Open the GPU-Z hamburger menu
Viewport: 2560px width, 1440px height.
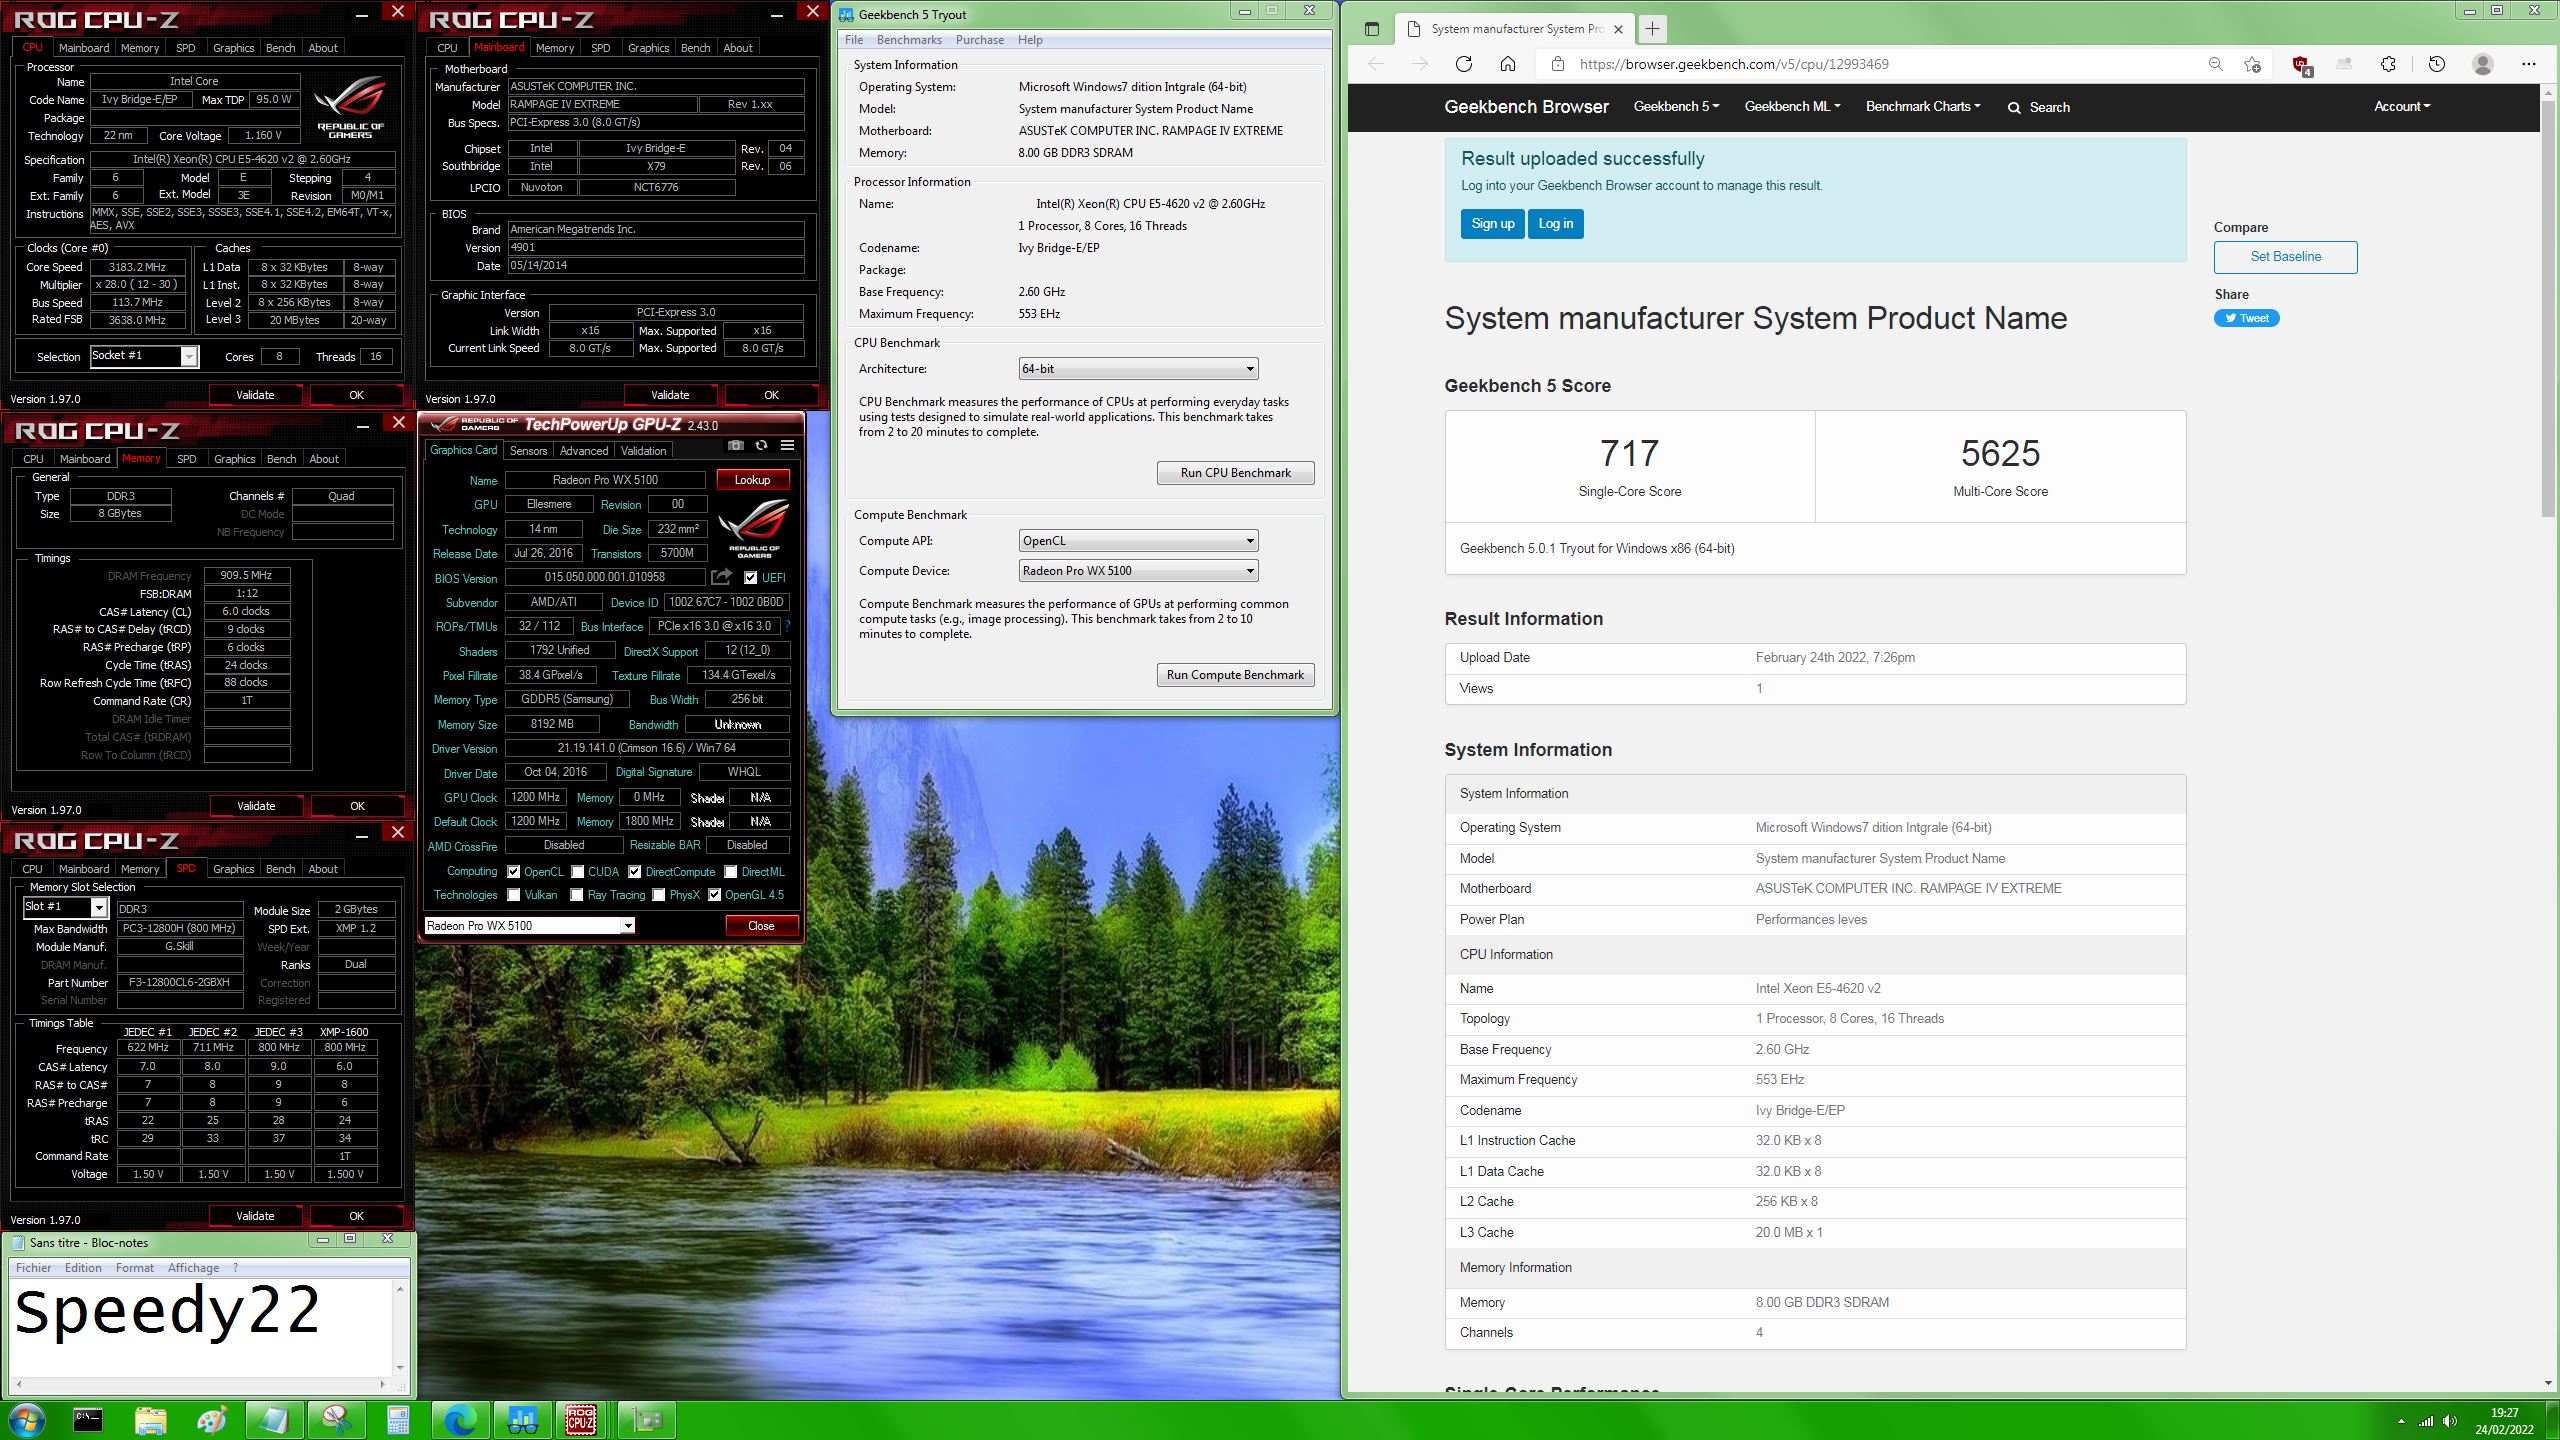(x=788, y=446)
